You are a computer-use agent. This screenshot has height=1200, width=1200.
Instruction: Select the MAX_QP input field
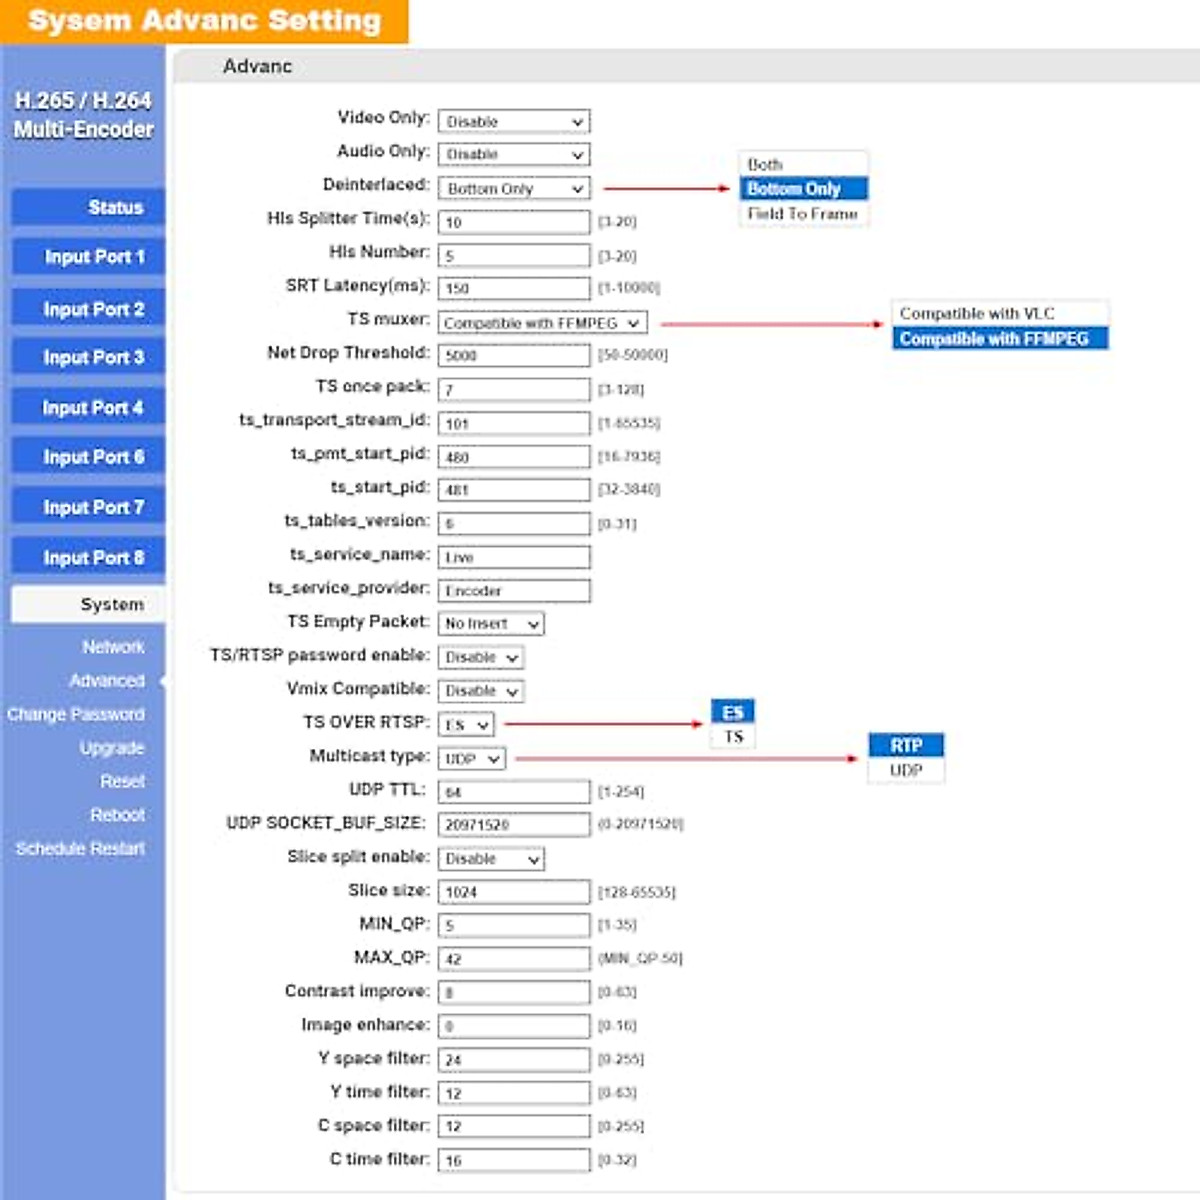(x=514, y=959)
